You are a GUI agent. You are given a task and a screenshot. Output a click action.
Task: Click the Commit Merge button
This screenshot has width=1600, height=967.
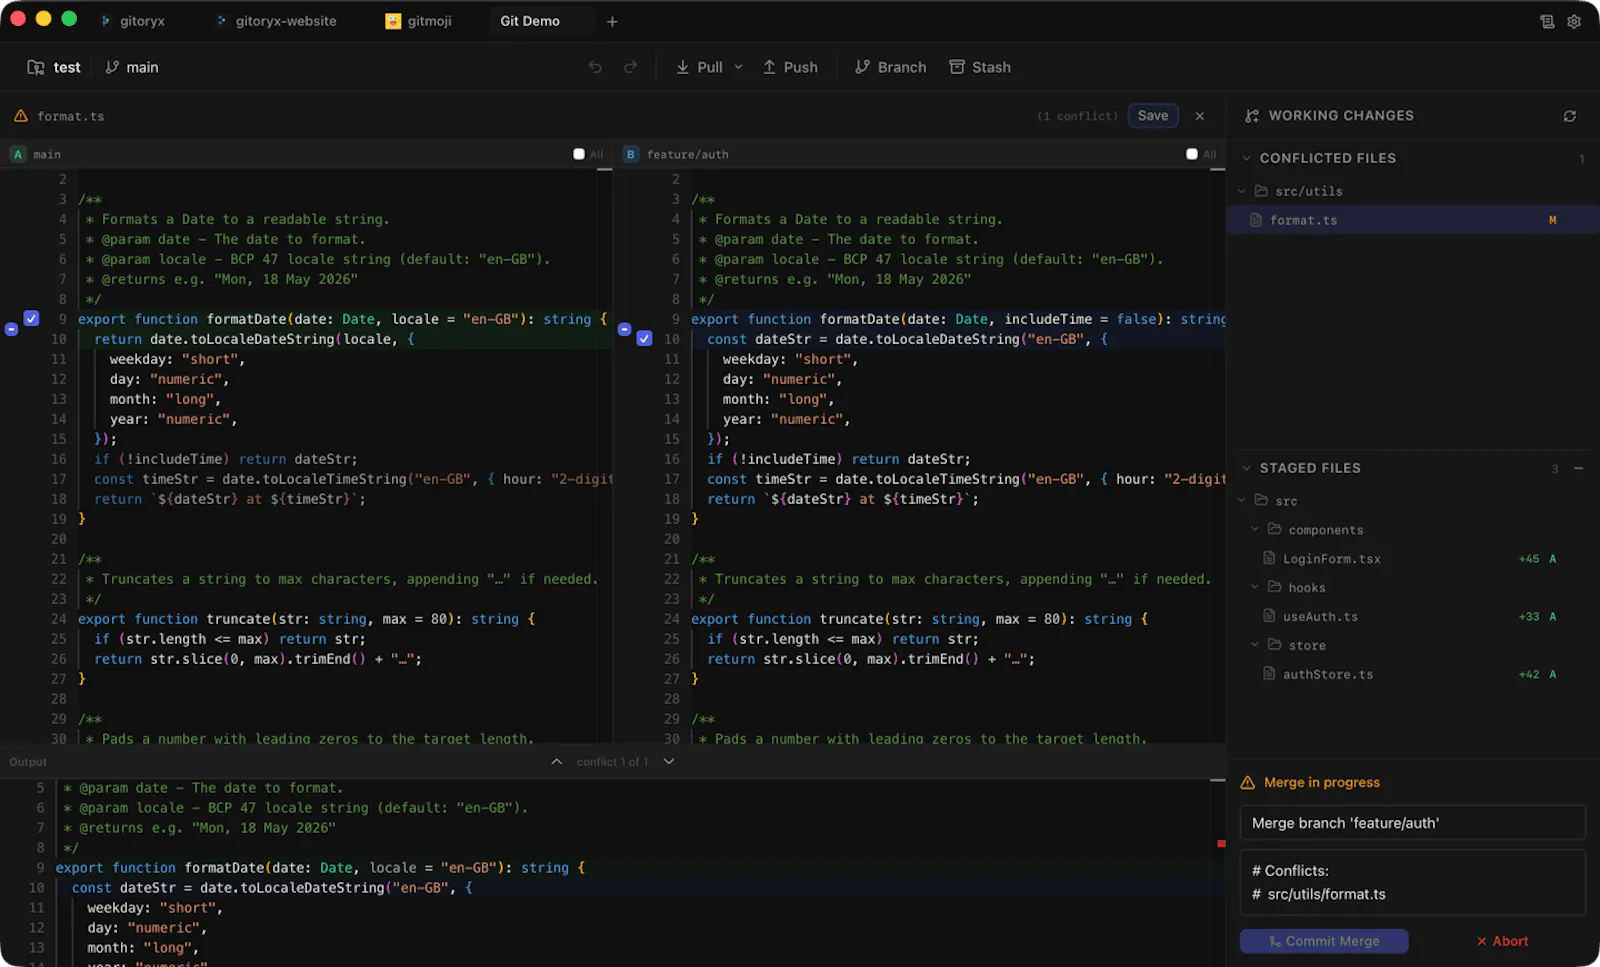(1324, 941)
